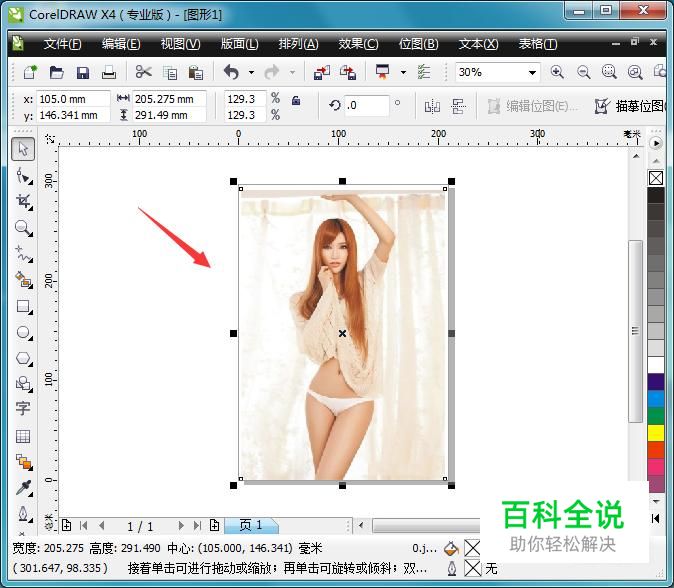Select the Rectangle tool
The width and height of the screenshot is (674, 588).
[x=24, y=306]
